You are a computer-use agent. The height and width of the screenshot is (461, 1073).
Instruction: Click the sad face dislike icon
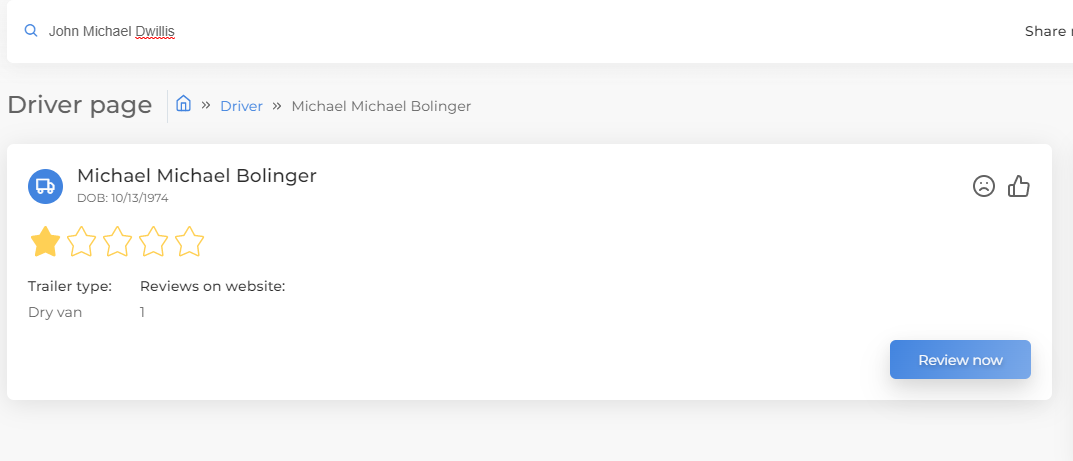click(x=984, y=186)
